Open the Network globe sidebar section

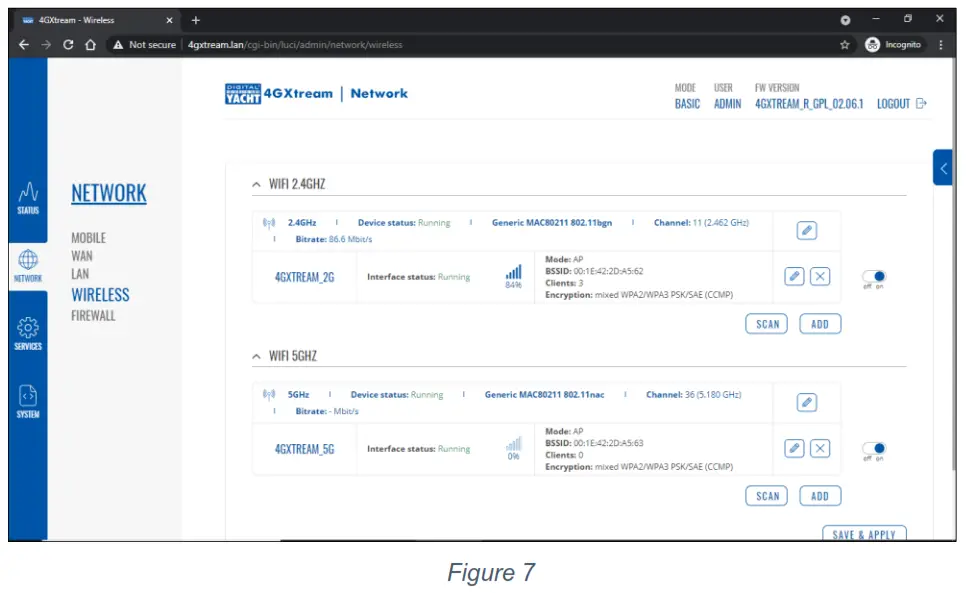click(28, 267)
